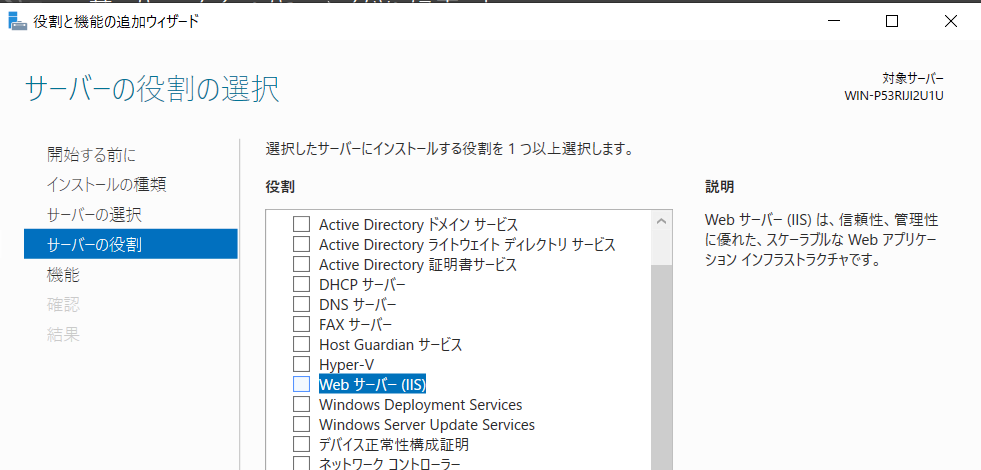Select the ネットワーク コントローラー role label
981x470 pixels.
coord(390,464)
